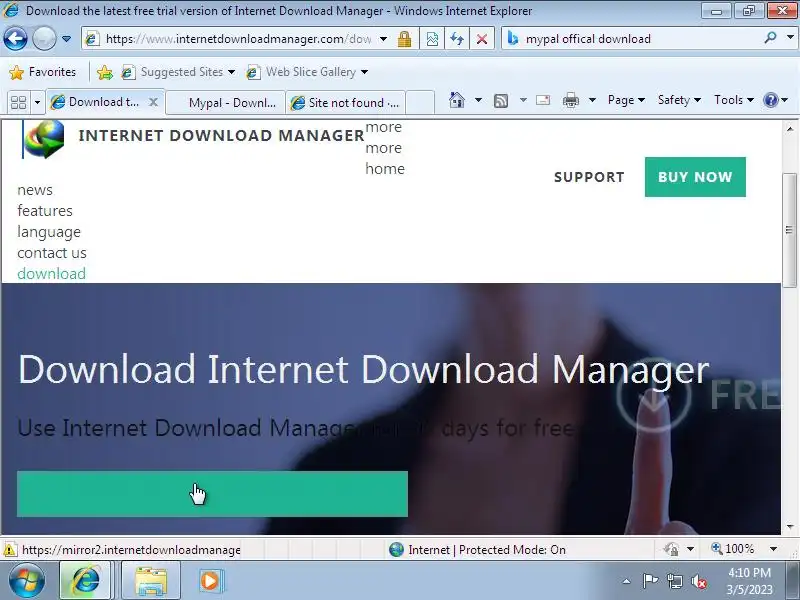The width and height of the screenshot is (800, 600).
Task: Click the scrollbar up arrow
Action: tap(790, 129)
